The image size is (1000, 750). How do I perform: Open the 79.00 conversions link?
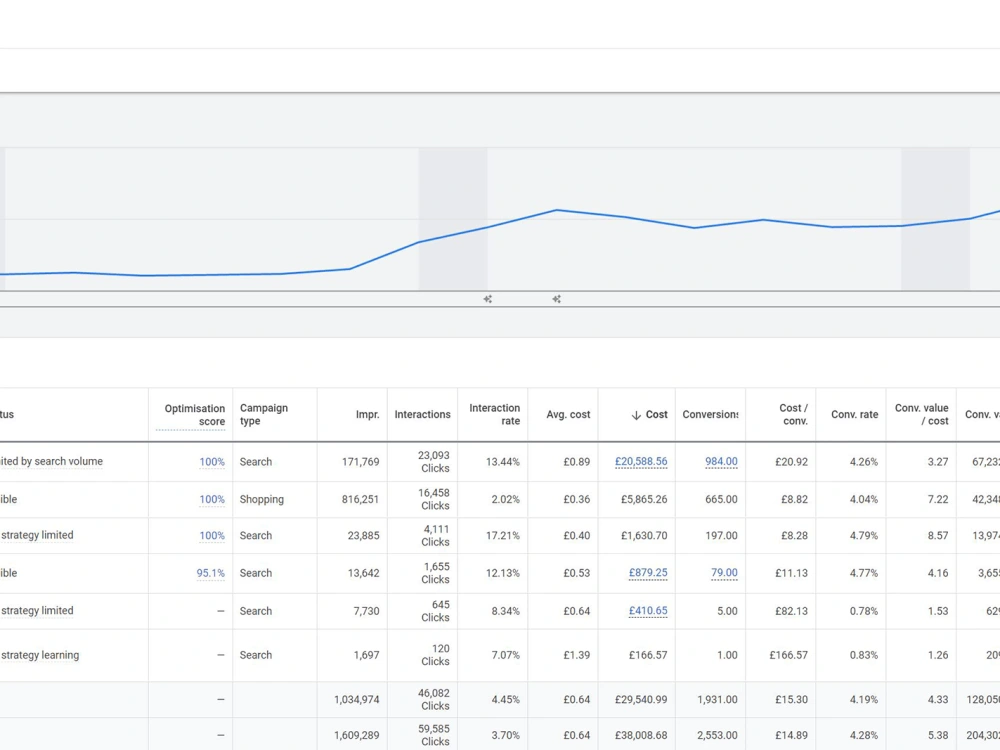[x=724, y=573]
